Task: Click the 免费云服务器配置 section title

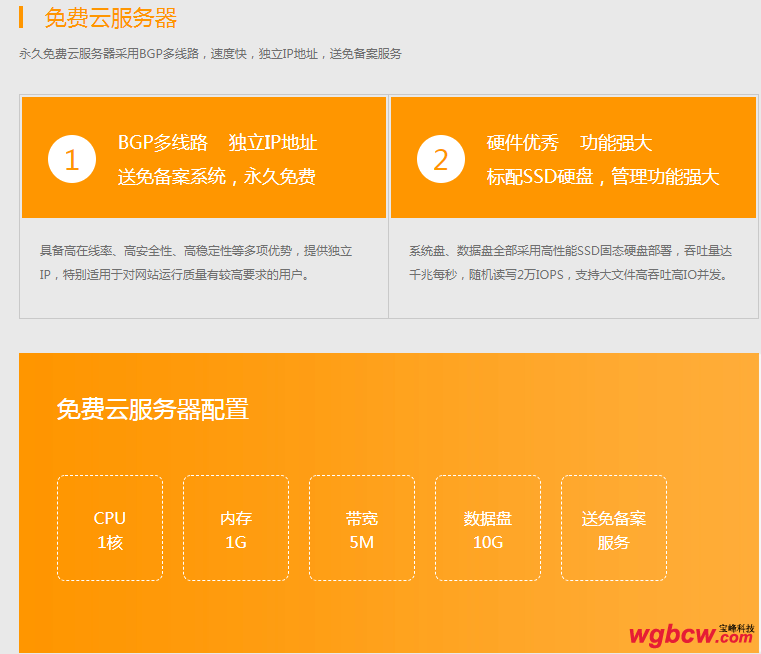Action: tap(152, 409)
